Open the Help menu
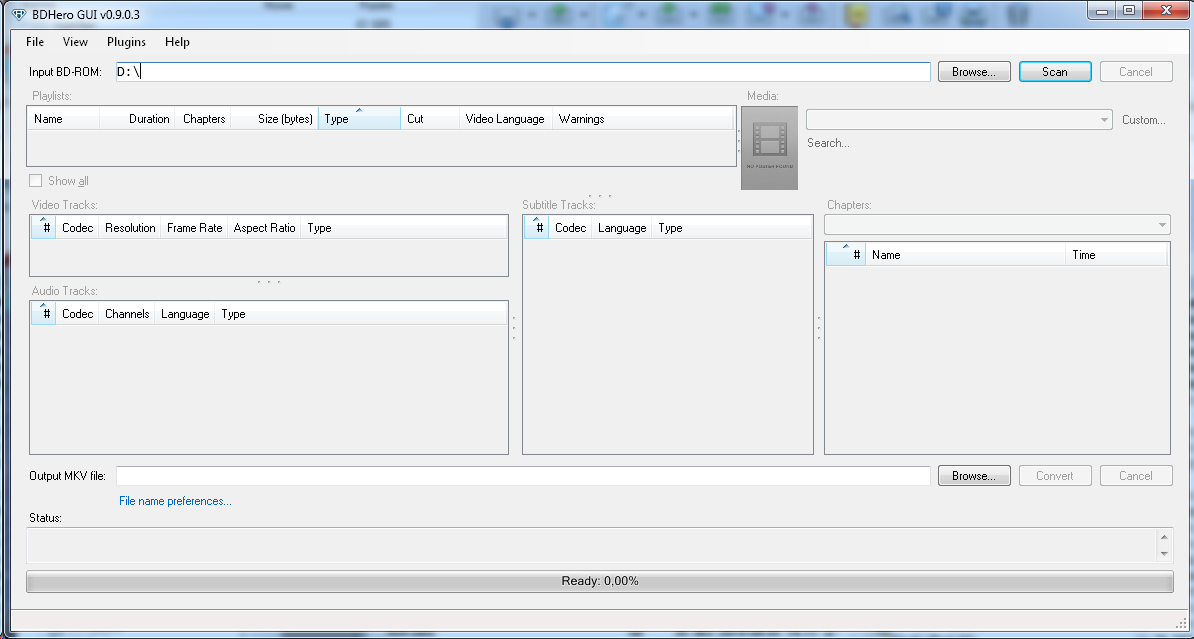This screenshot has height=639, width=1194. (177, 42)
